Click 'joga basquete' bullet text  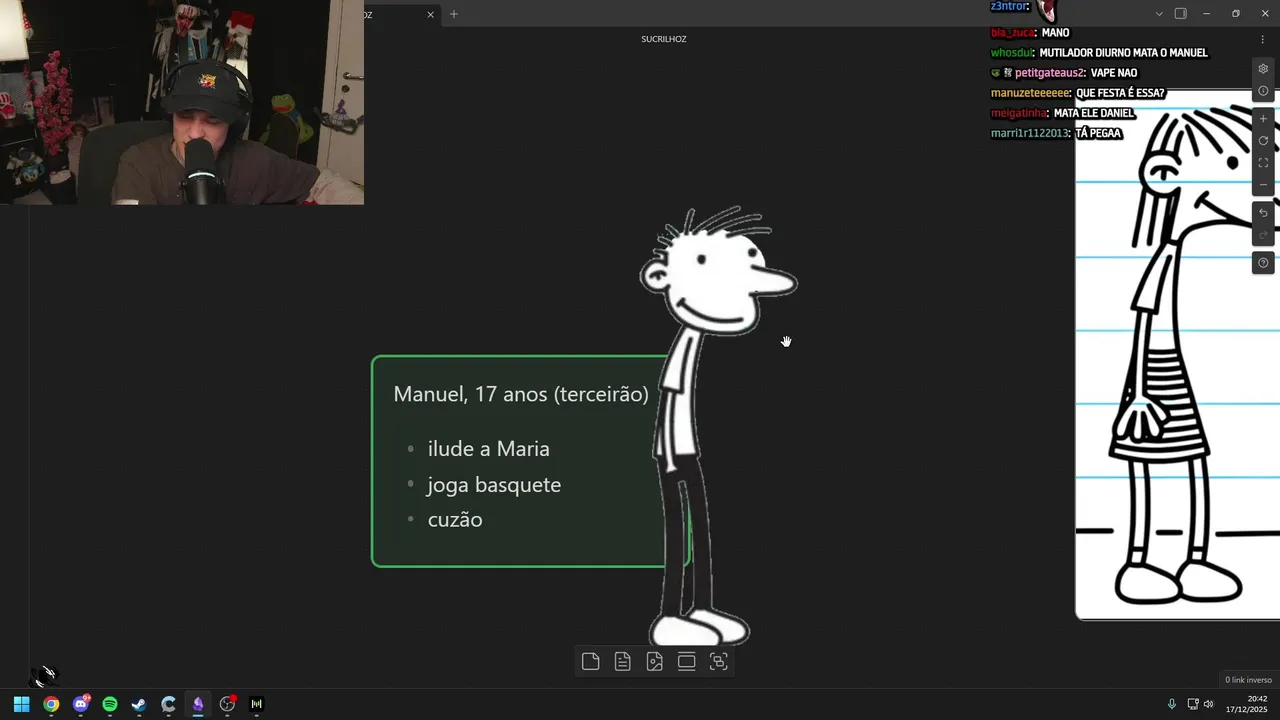click(494, 485)
